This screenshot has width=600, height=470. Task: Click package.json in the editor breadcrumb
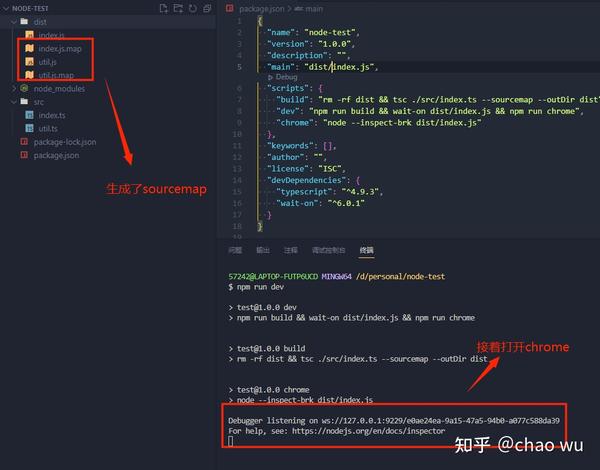pyautogui.click(x=261, y=9)
